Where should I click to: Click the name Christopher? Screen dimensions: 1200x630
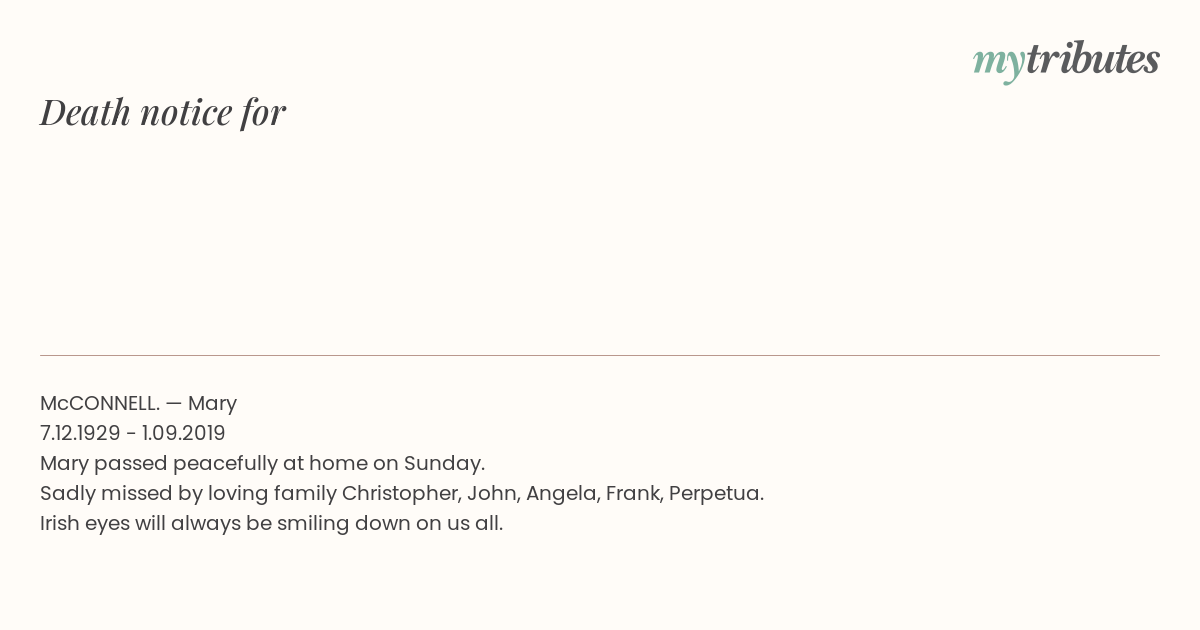401,493
